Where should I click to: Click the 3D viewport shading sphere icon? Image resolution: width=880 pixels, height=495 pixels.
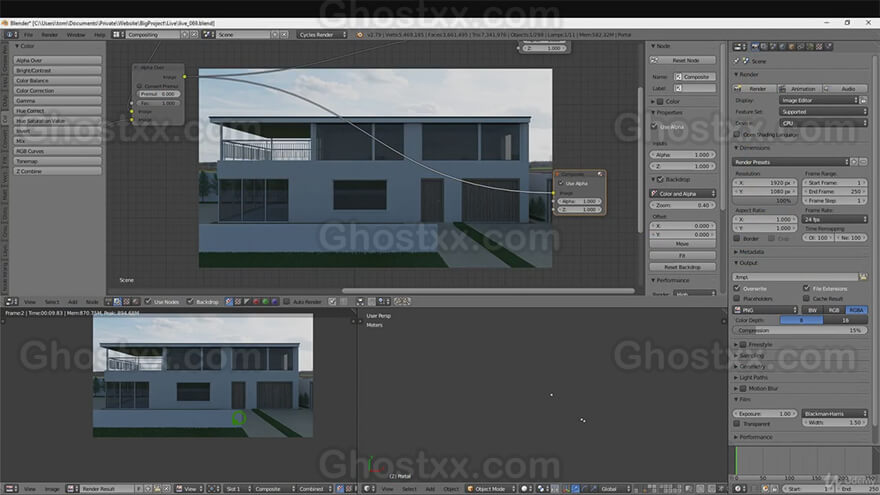coord(524,489)
